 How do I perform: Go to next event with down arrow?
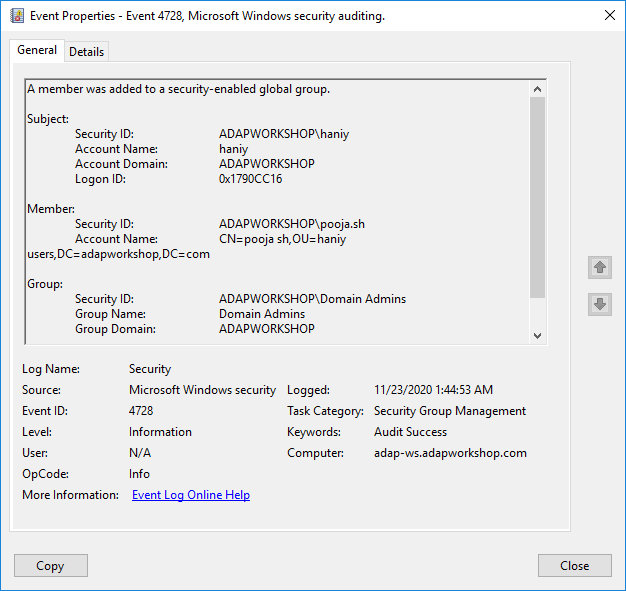tap(600, 304)
